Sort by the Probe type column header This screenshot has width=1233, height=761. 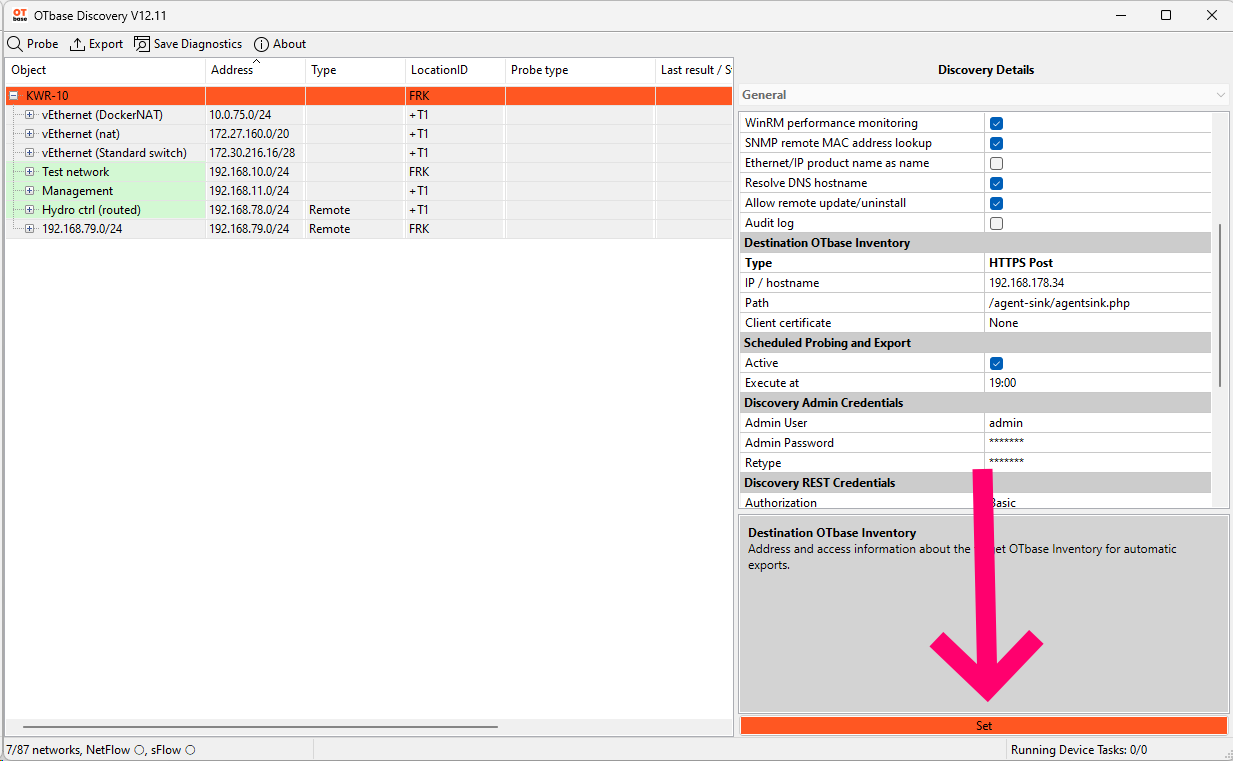pyautogui.click(x=581, y=70)
